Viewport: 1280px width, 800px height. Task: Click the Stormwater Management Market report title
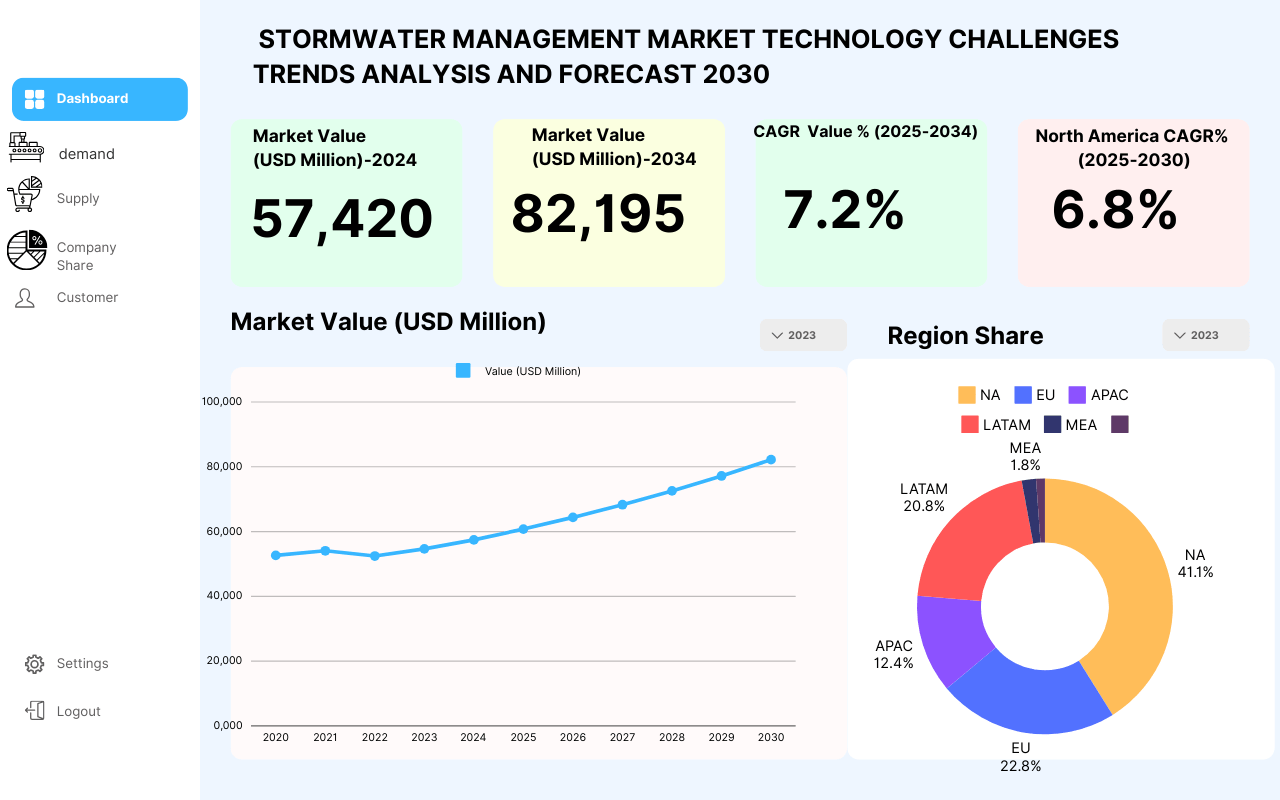pyautogui.click(x=686, y=57)
